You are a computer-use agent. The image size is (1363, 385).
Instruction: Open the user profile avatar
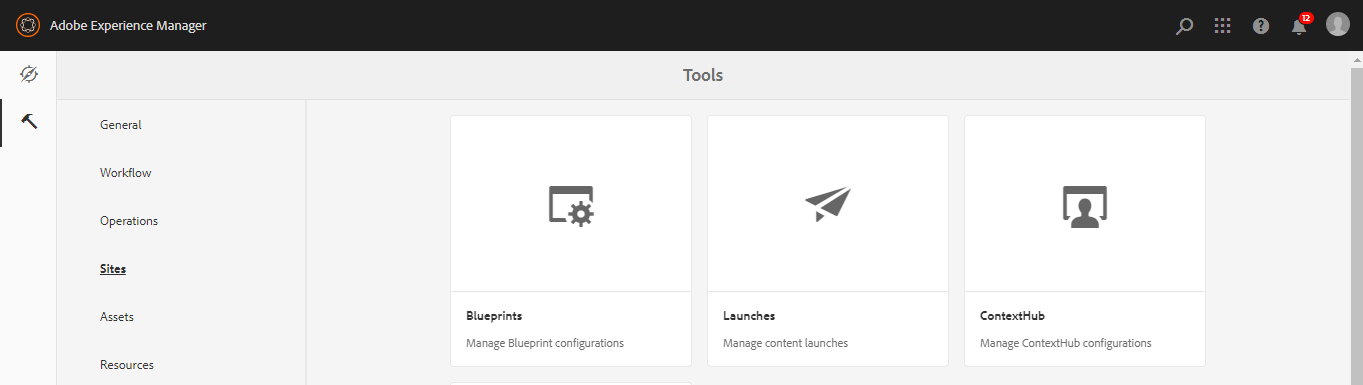coord(1338,25)
